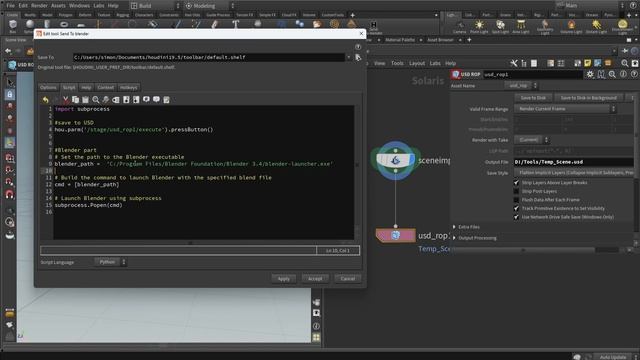Click the help icon in Edit Tool dialog

358,47
